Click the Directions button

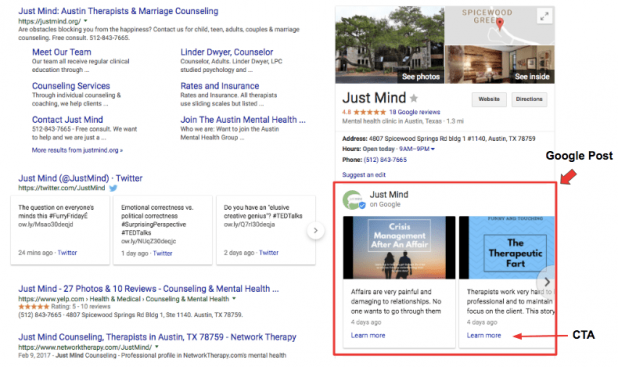pos(529,99)
